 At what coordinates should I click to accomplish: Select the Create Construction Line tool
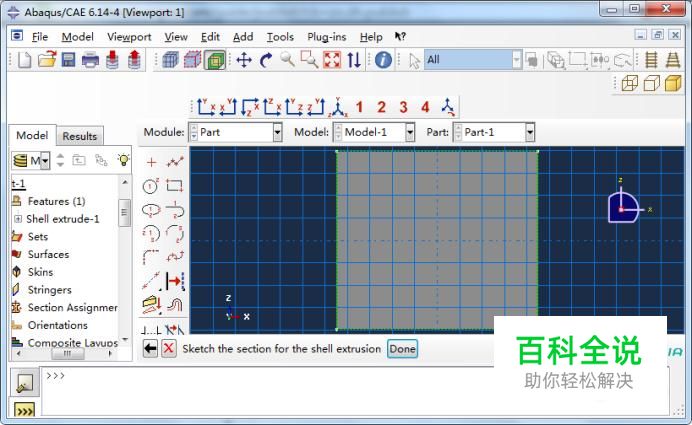tap(151, 281)
